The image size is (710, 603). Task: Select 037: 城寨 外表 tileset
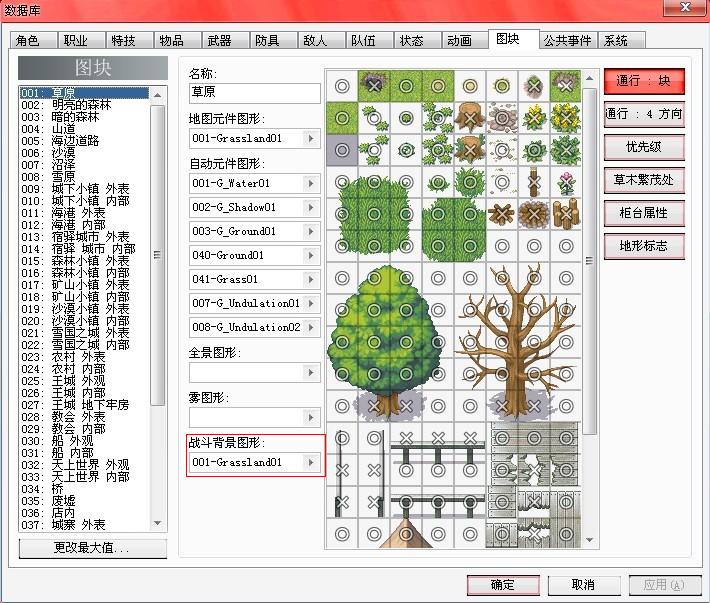coord(84,525)
